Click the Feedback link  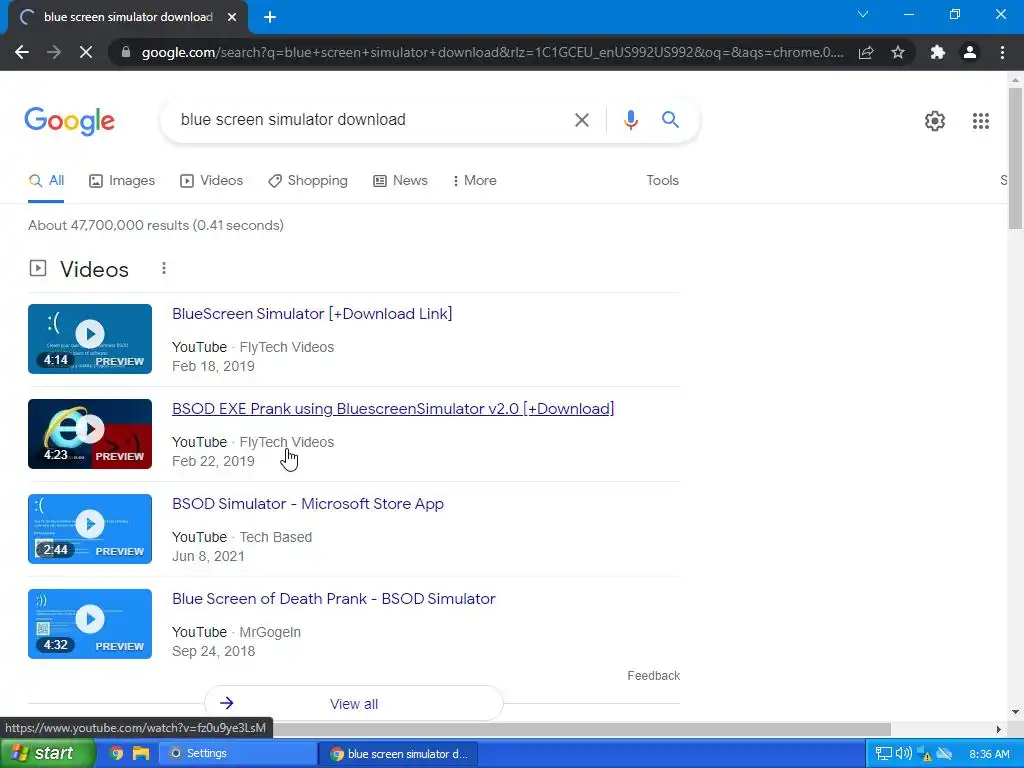click(x=654, y=676)
